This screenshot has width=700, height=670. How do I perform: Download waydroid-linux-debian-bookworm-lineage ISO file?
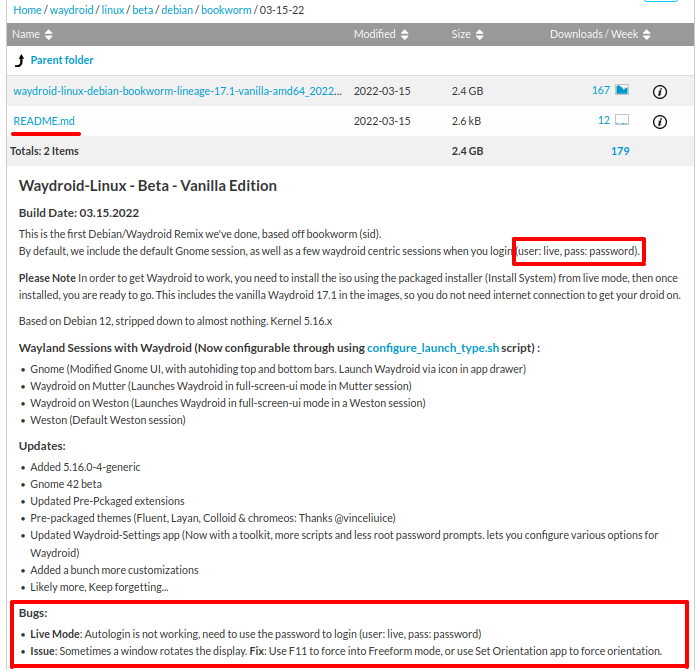177,91
